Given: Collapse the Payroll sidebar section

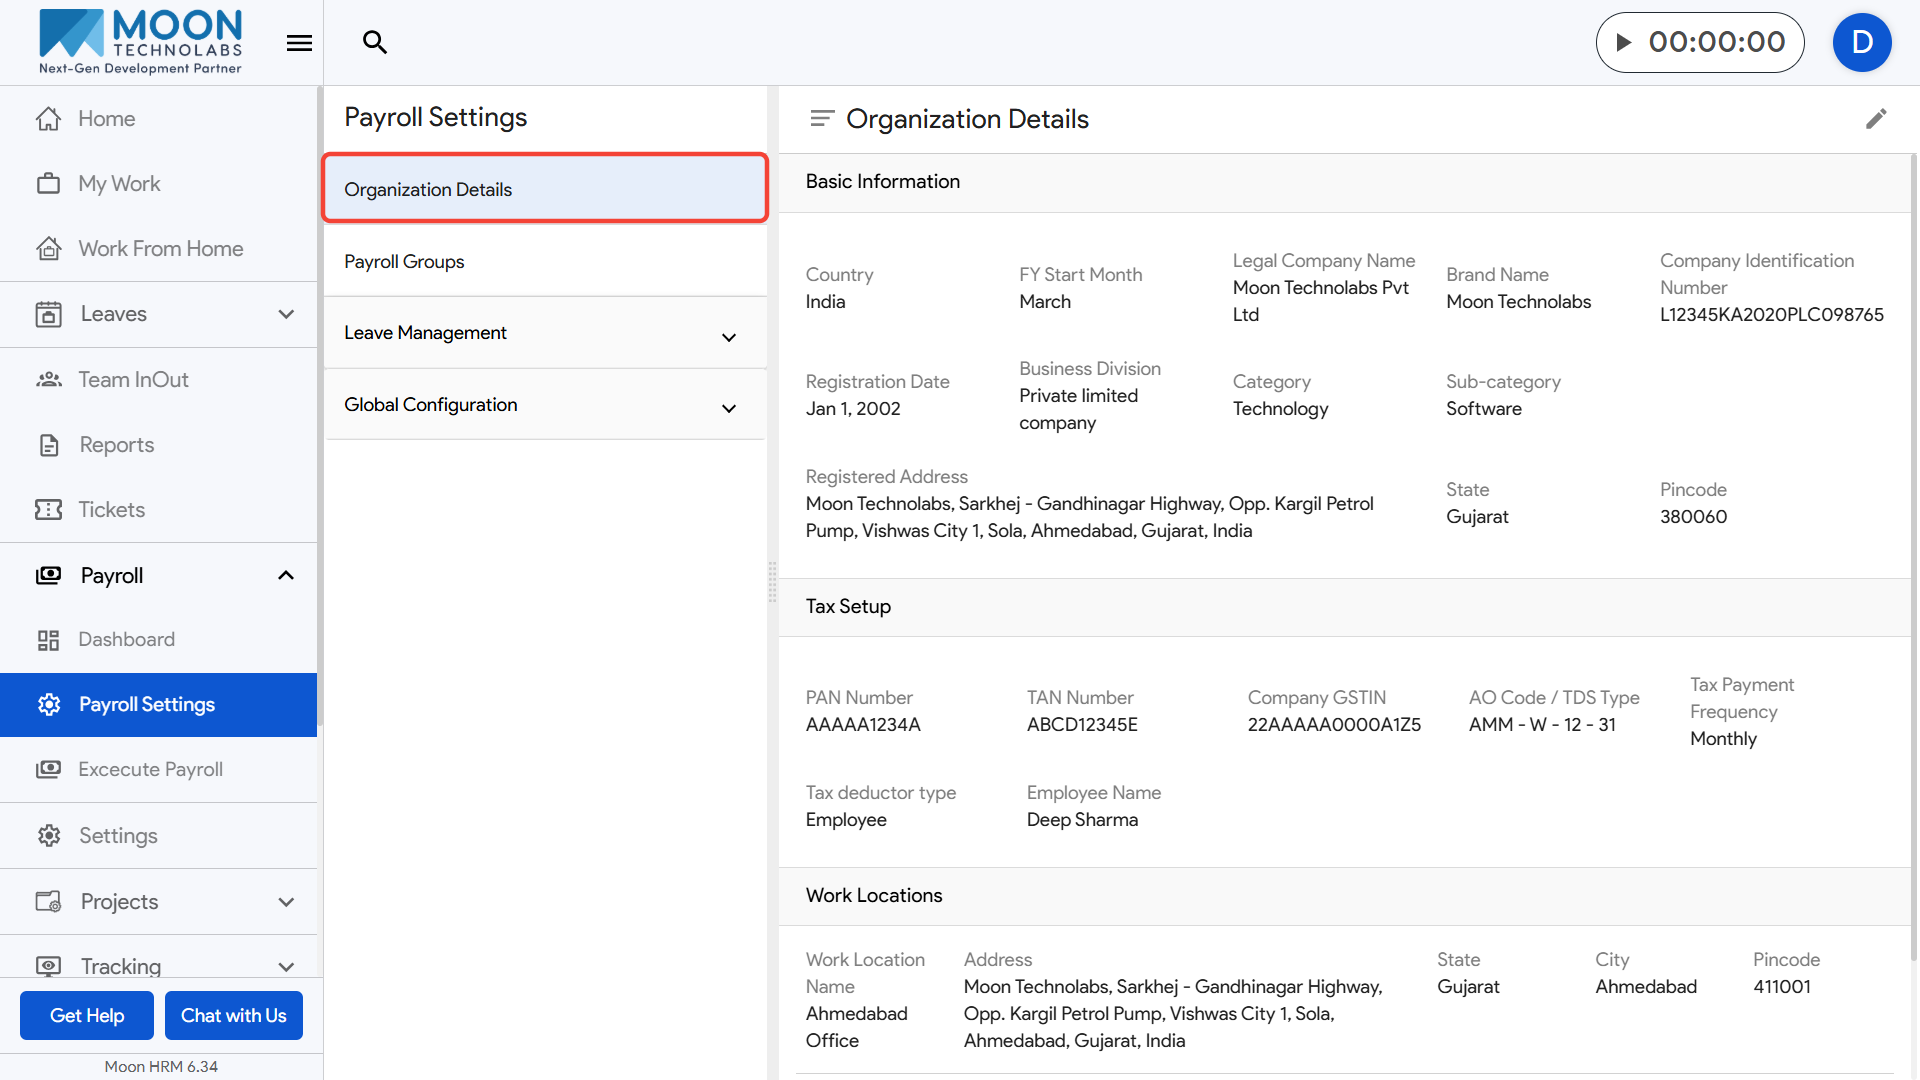Looking at the screenshot, I should [286, 576].
